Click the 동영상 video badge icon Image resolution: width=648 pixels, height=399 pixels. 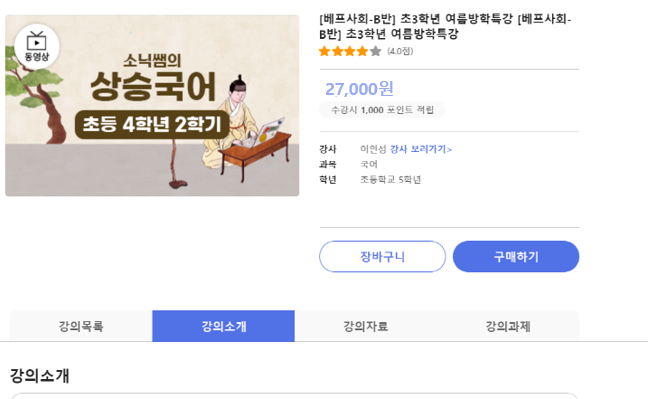click(x=37, y=46)
